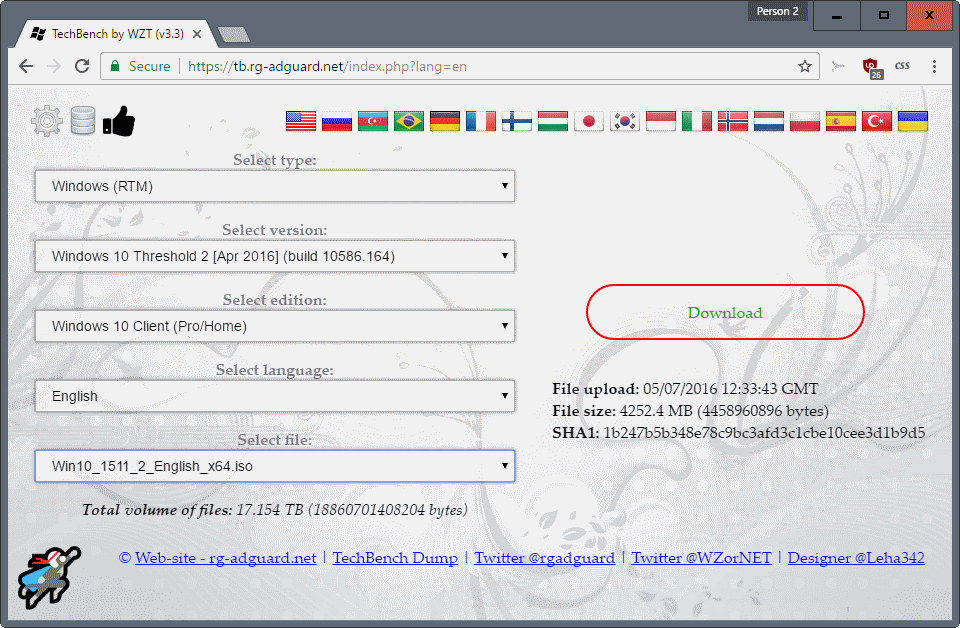This screenshot has height=628, width=960.
Task: Select the TechBench by WZT tab
Action: 116,34
